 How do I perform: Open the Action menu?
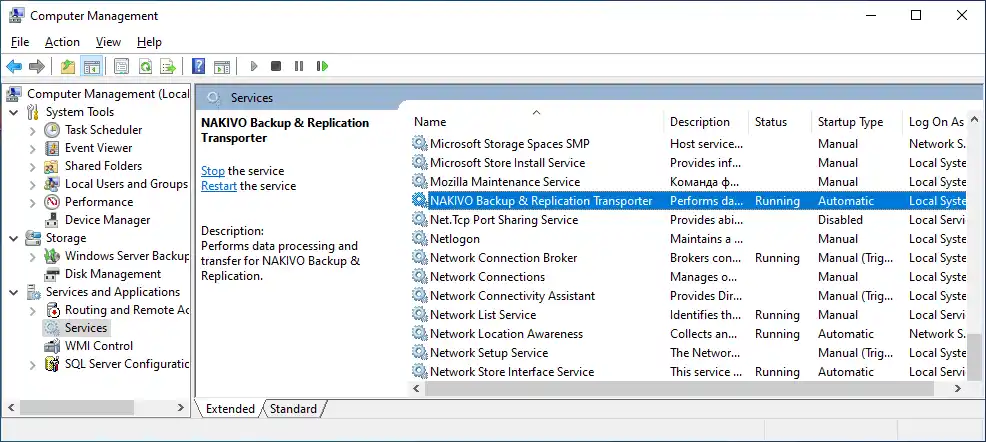coord(62,42)
